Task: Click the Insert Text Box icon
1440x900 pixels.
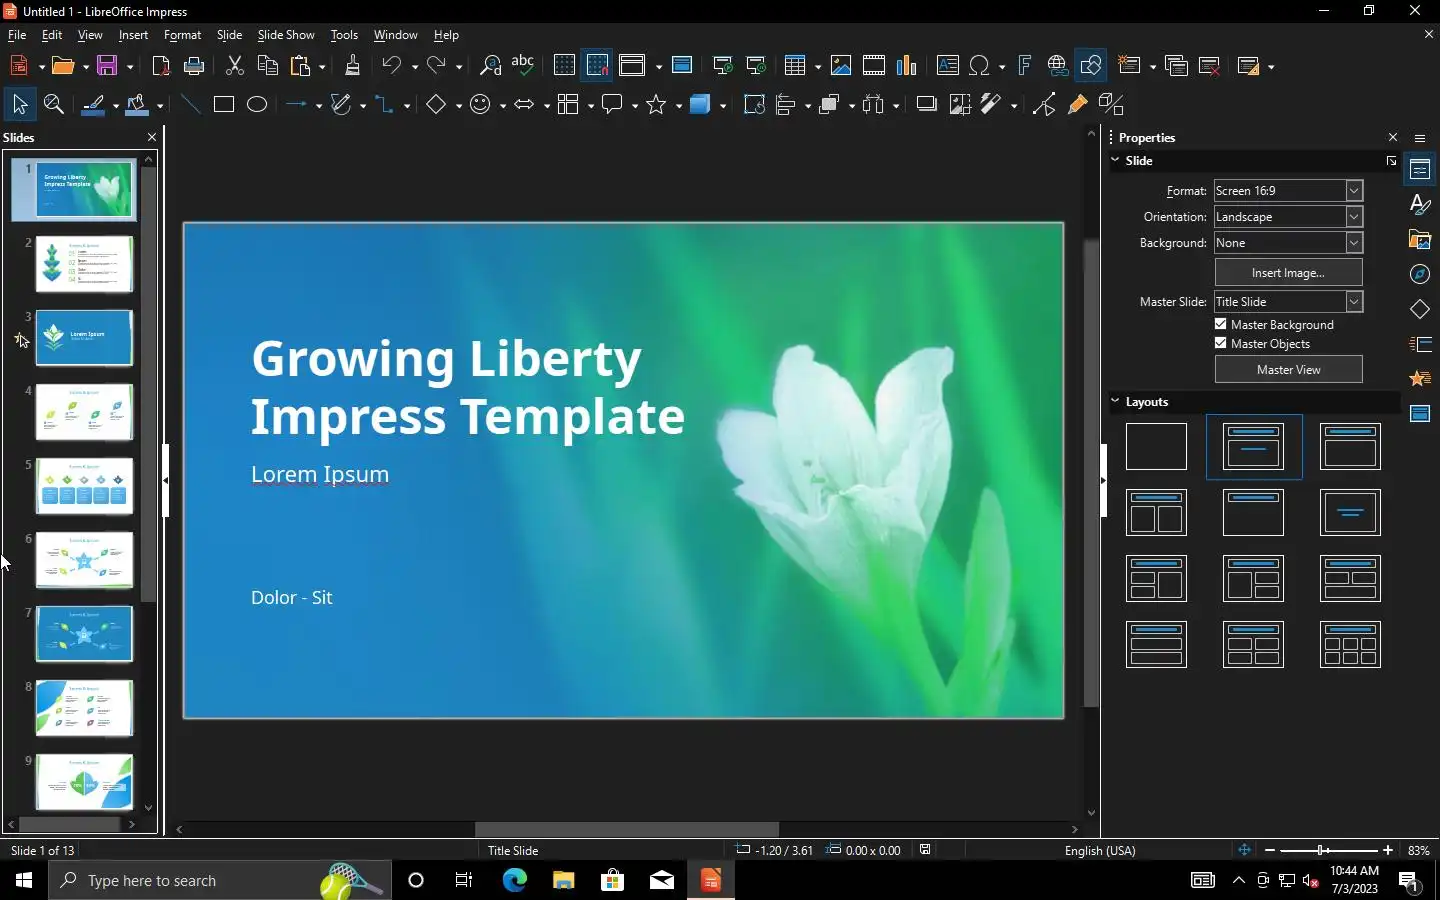Action: pos(948,66)
